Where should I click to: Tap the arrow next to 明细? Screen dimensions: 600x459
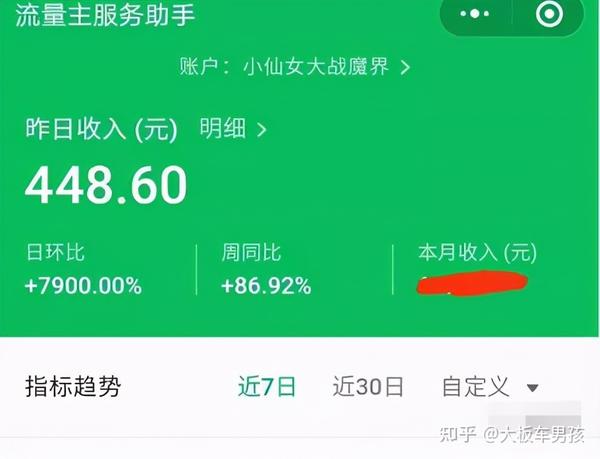pyautogui.click(x=262, y=130)
